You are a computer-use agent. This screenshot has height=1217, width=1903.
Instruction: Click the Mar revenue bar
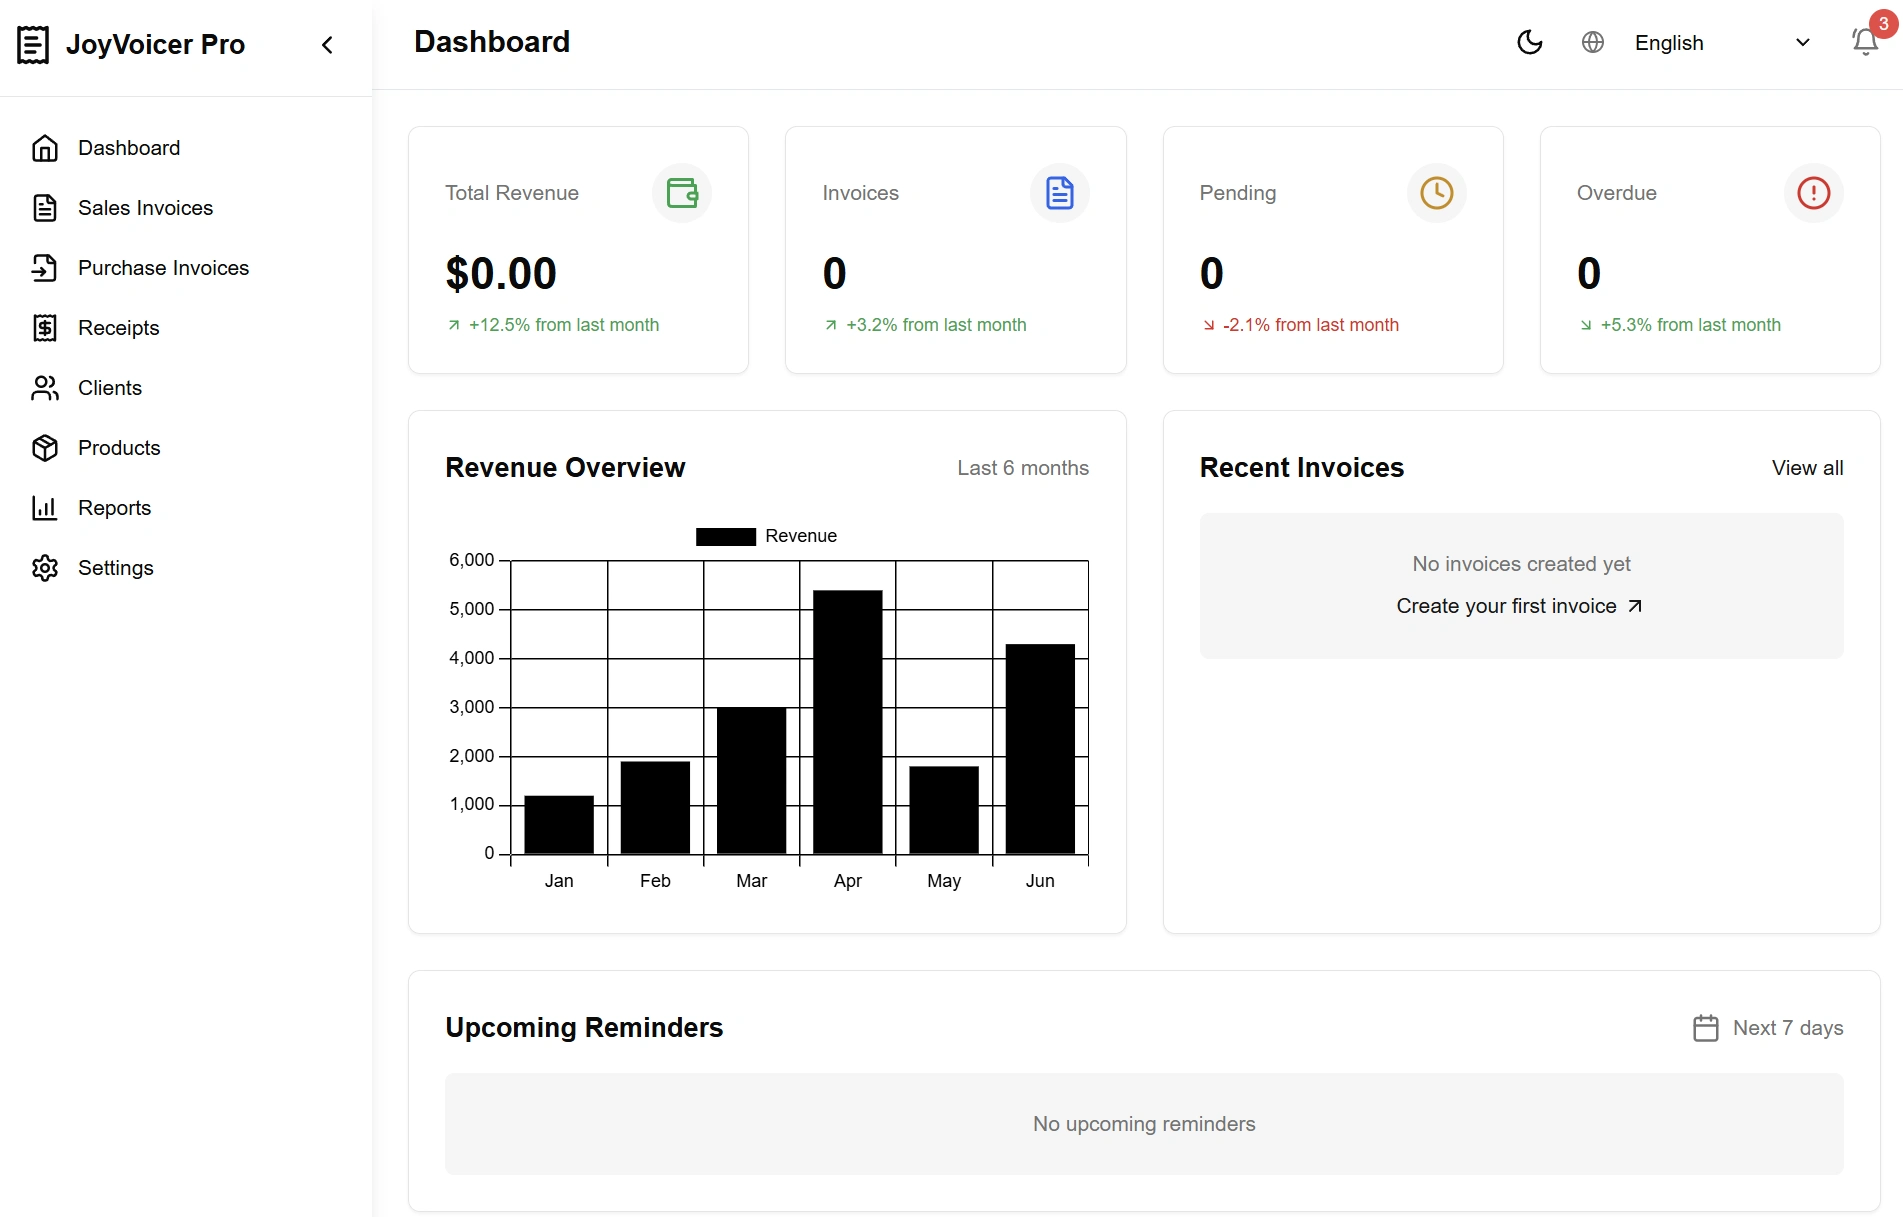tap(752, 781)
